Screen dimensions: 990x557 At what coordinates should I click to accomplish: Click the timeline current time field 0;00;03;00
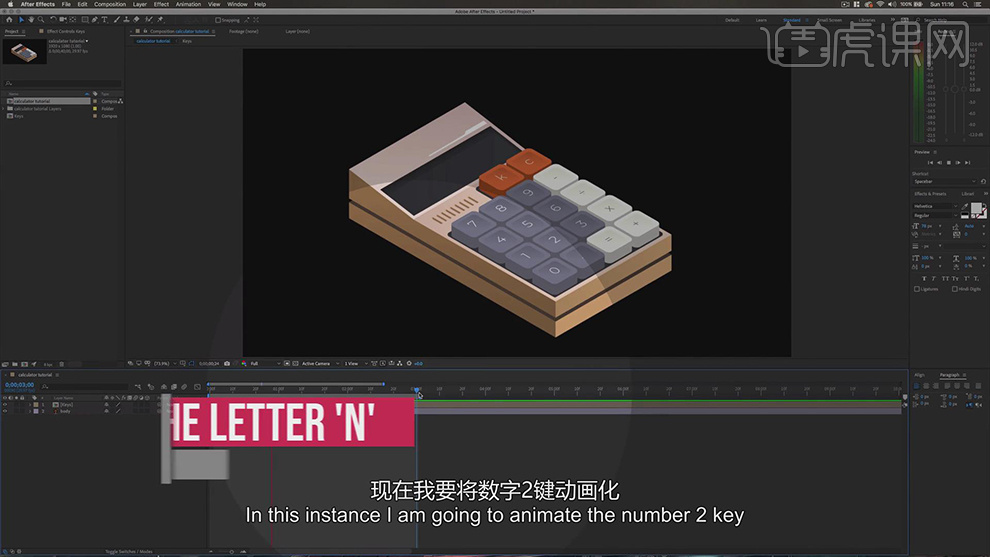pos(20,385)
